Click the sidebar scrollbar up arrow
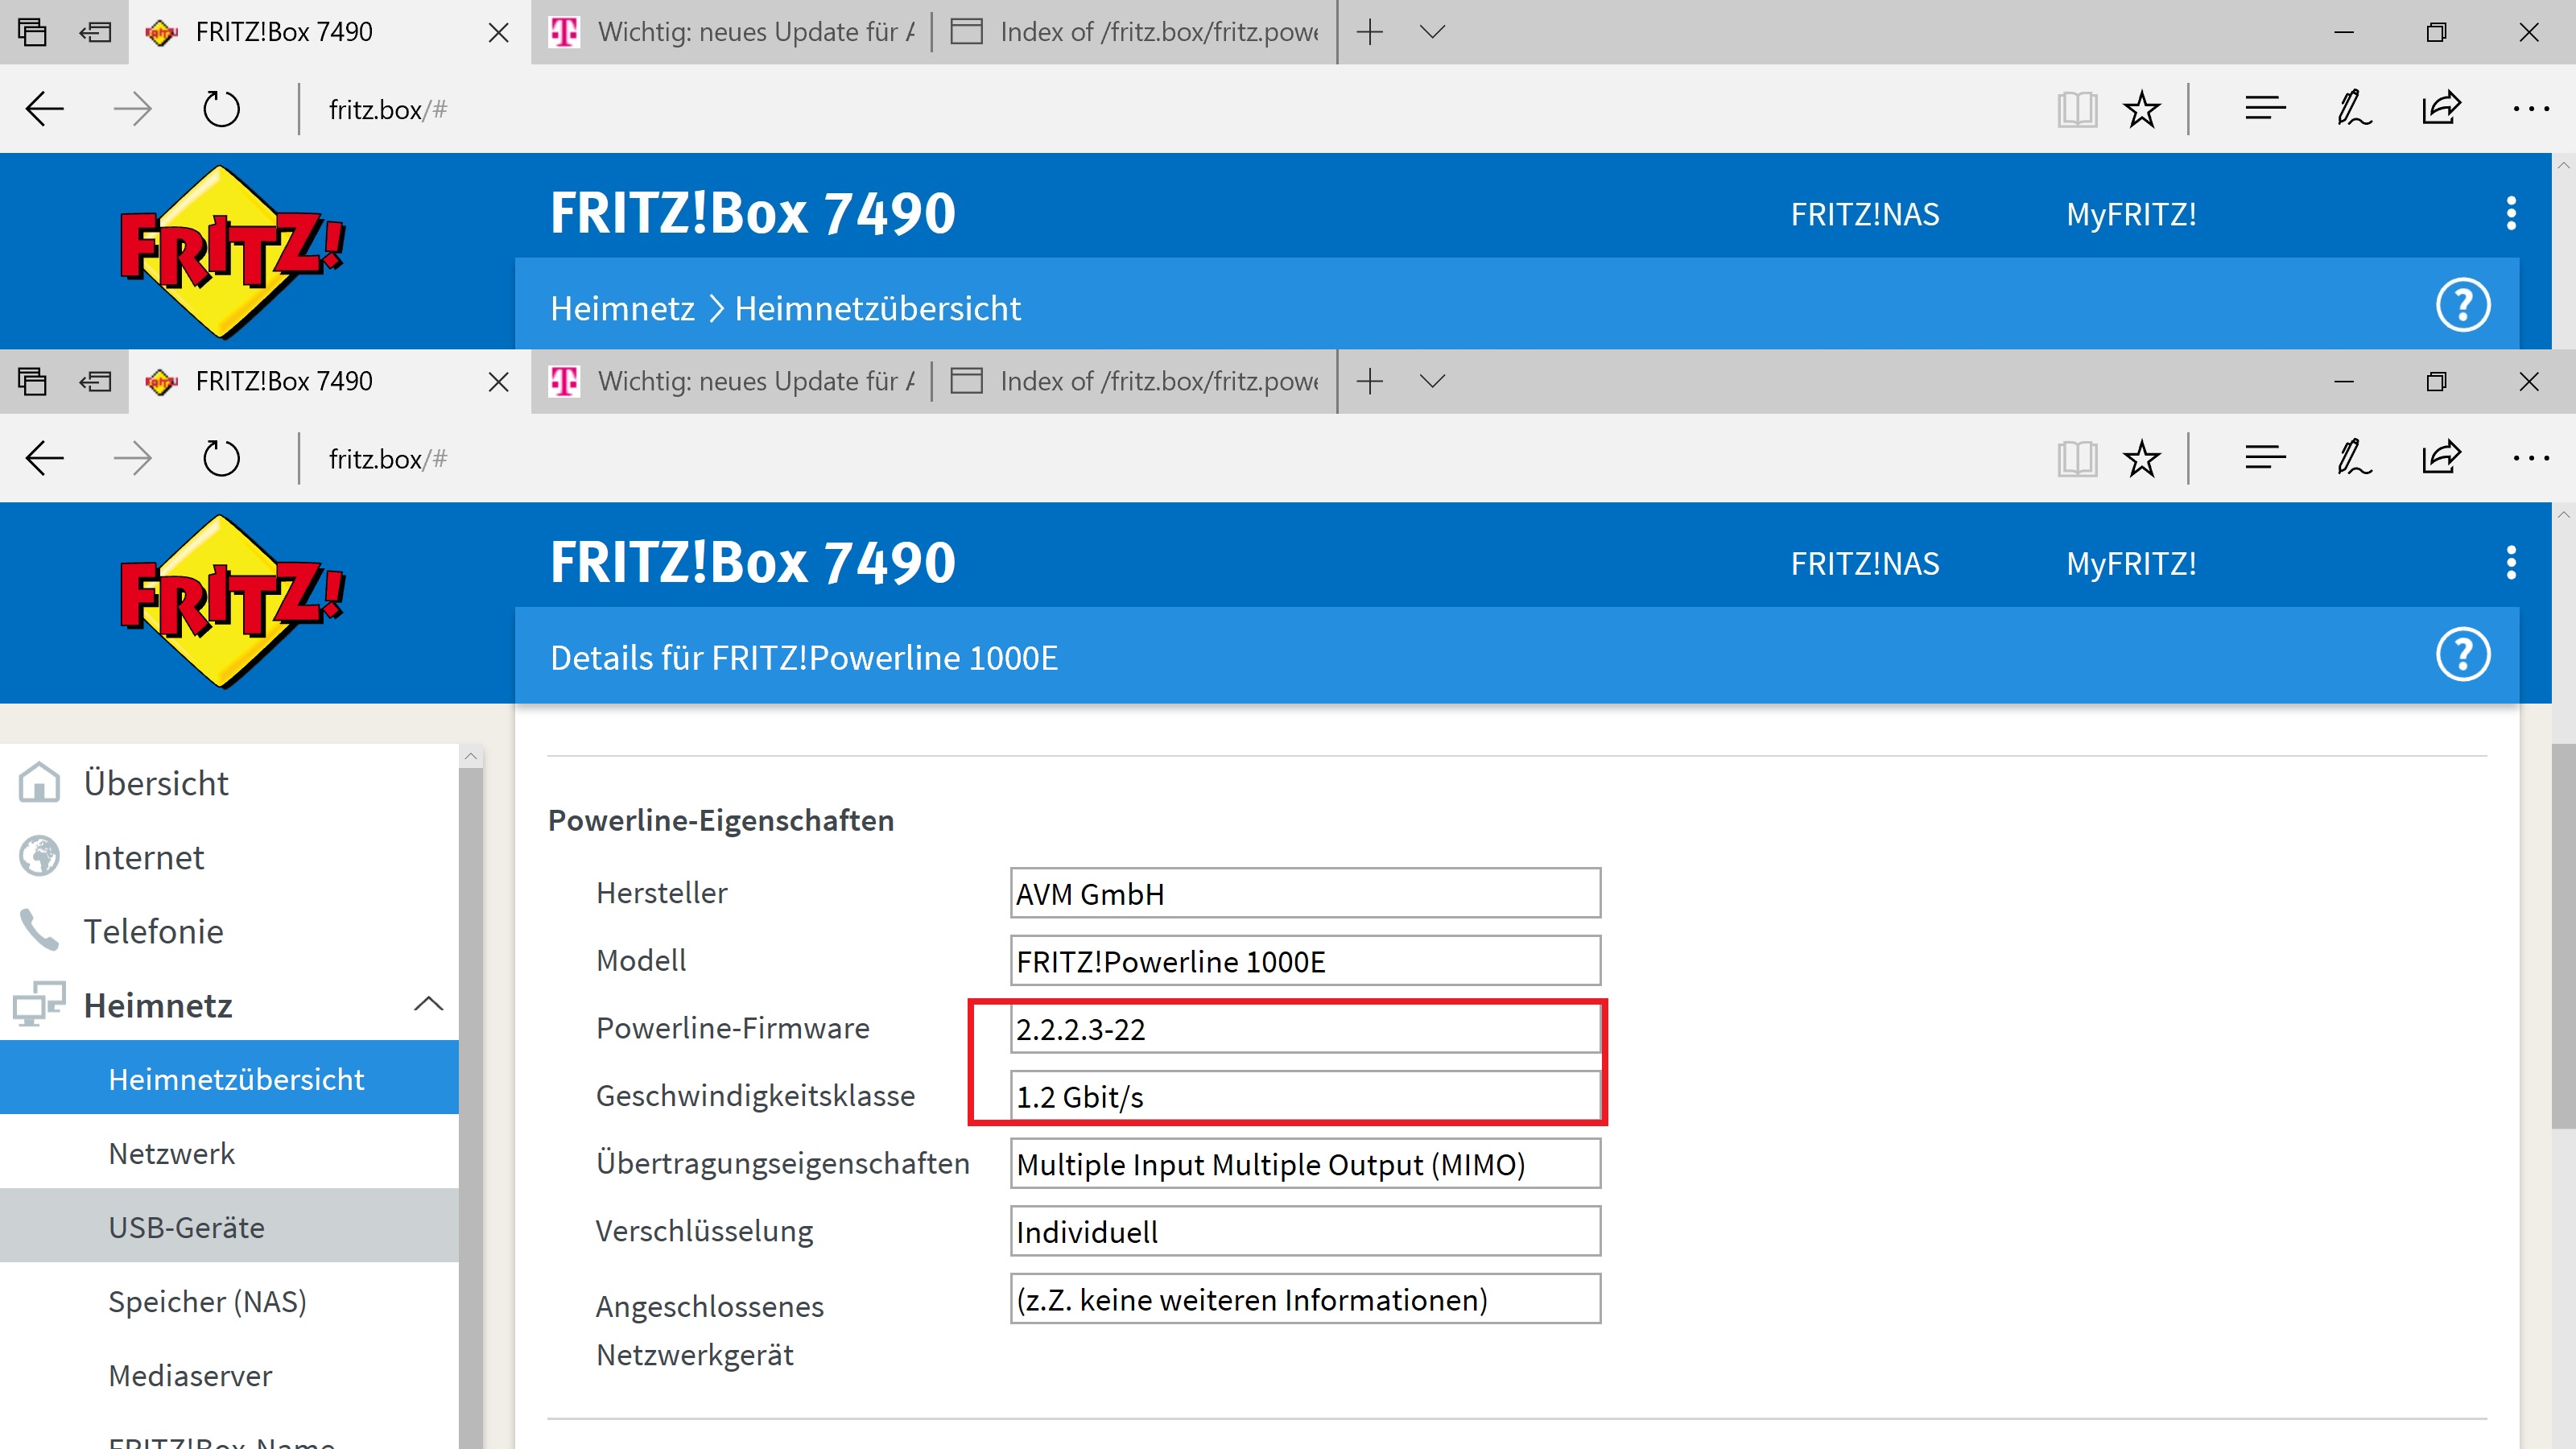This screenshot has width=2576, height=1449. coord(471,758)
